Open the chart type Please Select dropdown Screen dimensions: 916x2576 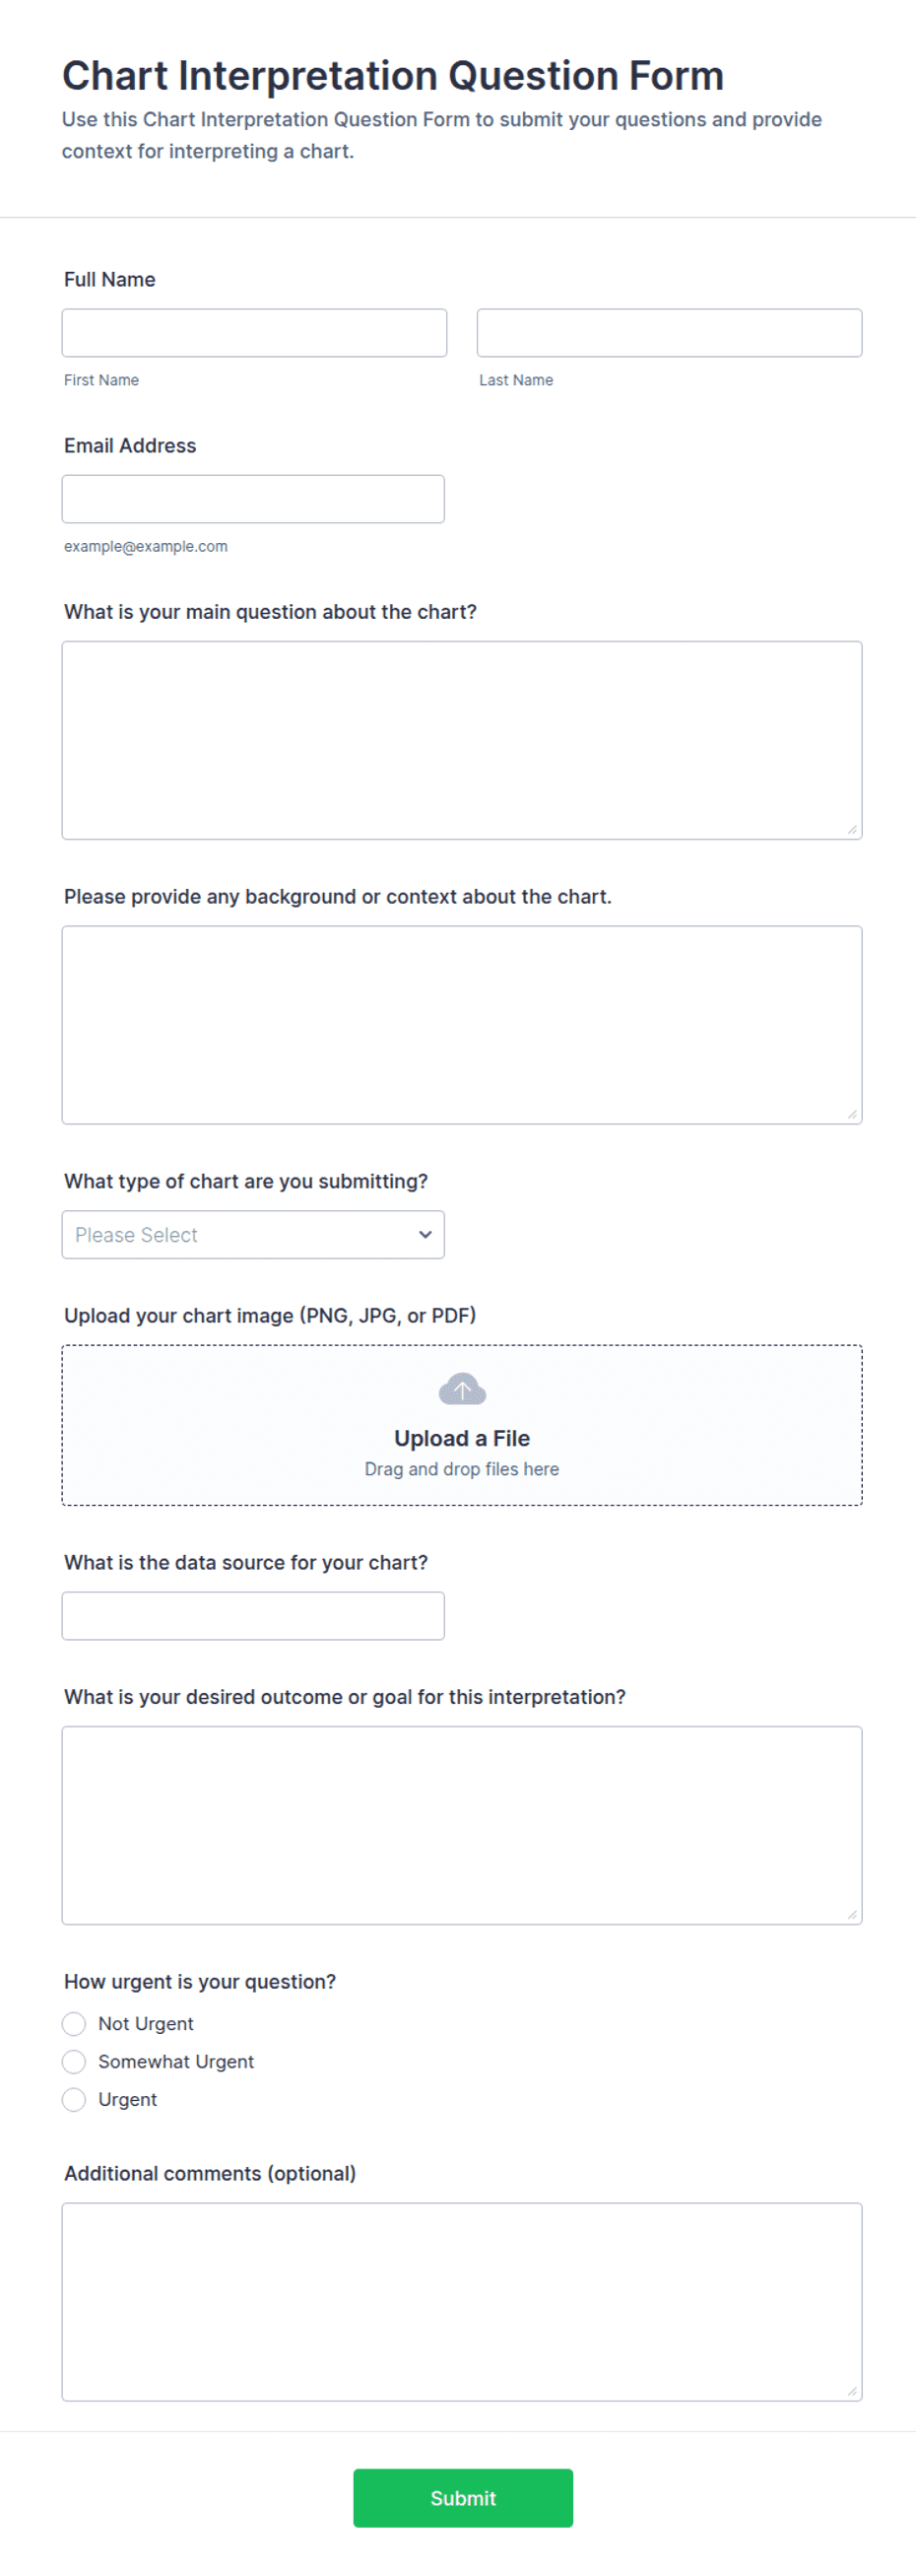point(253,1234)
